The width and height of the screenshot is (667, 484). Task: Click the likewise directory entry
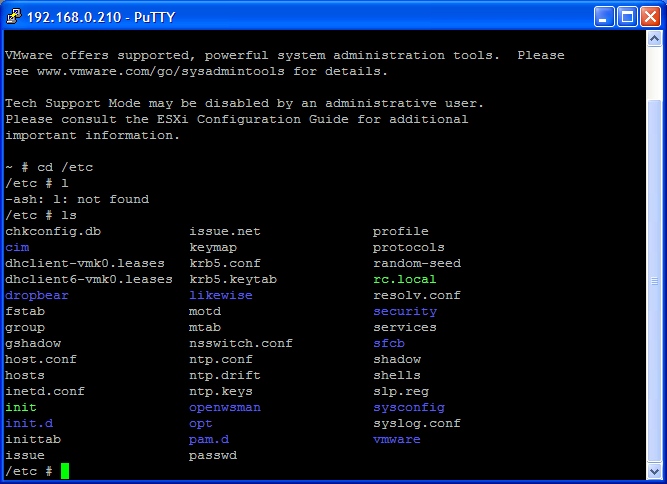pos(220,295)
